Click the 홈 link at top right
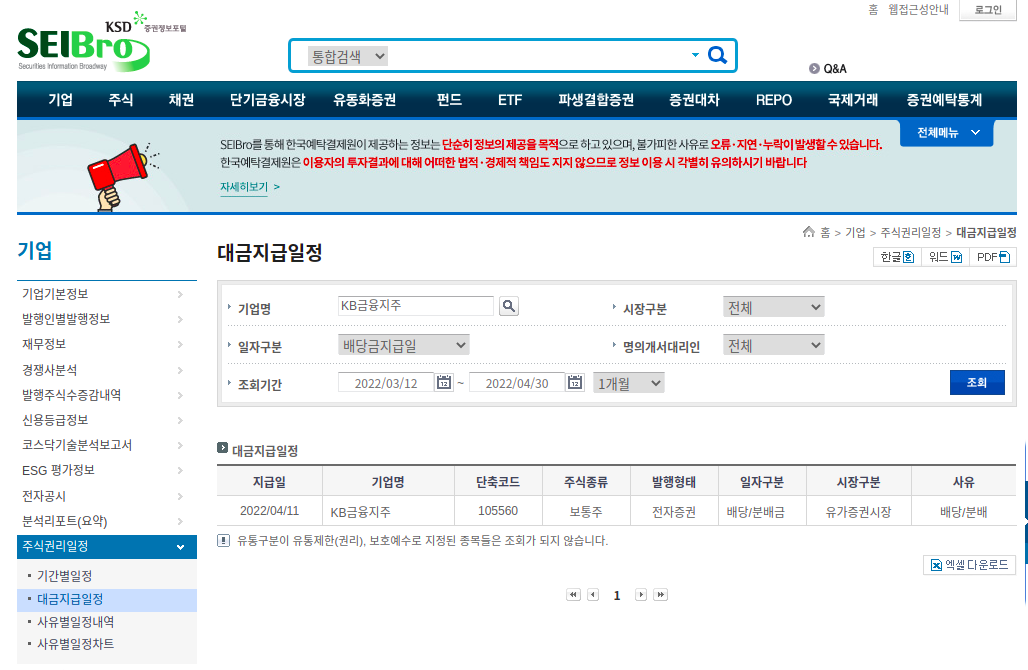Viewport: 1028px width, 670px height. click(x=873, y=10)
